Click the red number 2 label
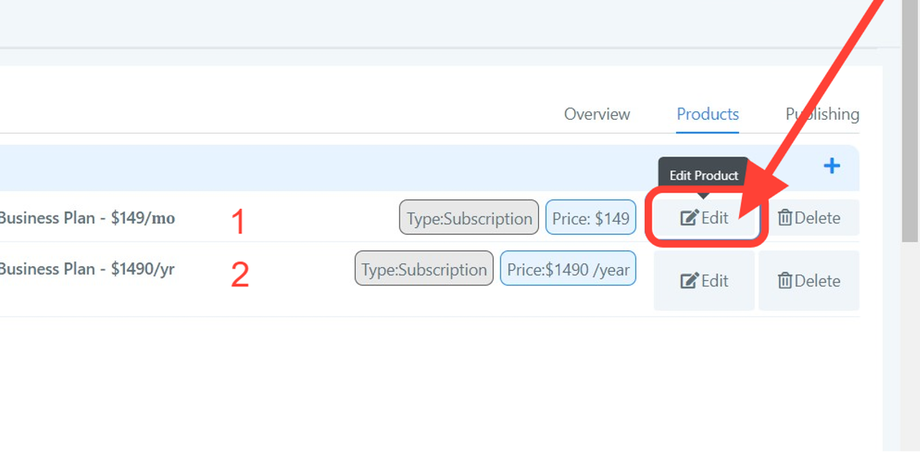Viewport: 920px width, 452px height. (240, 275)
